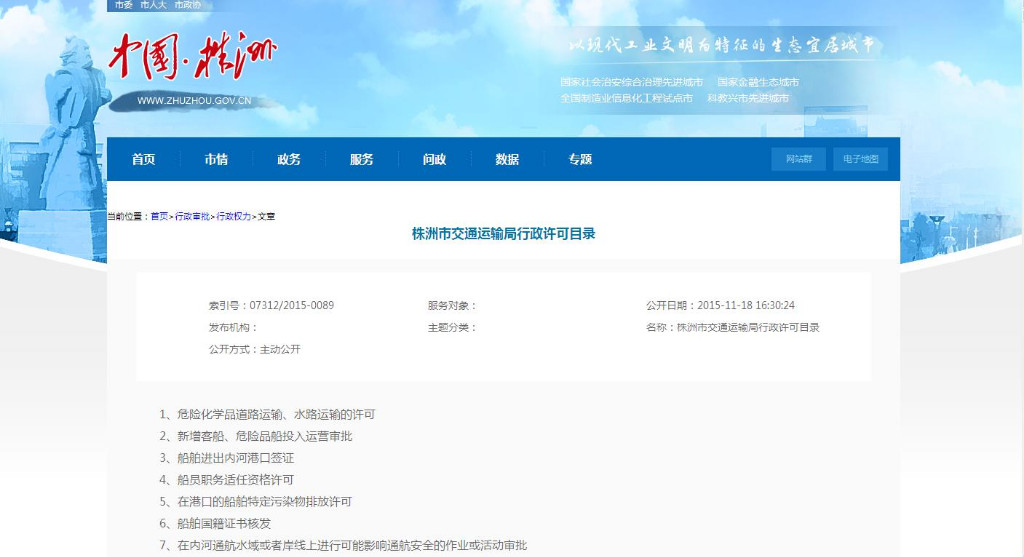Viewport: 1024px width, 557px height.
Task: Open the 政务 navigation menu item
Action: pos(289,160)
